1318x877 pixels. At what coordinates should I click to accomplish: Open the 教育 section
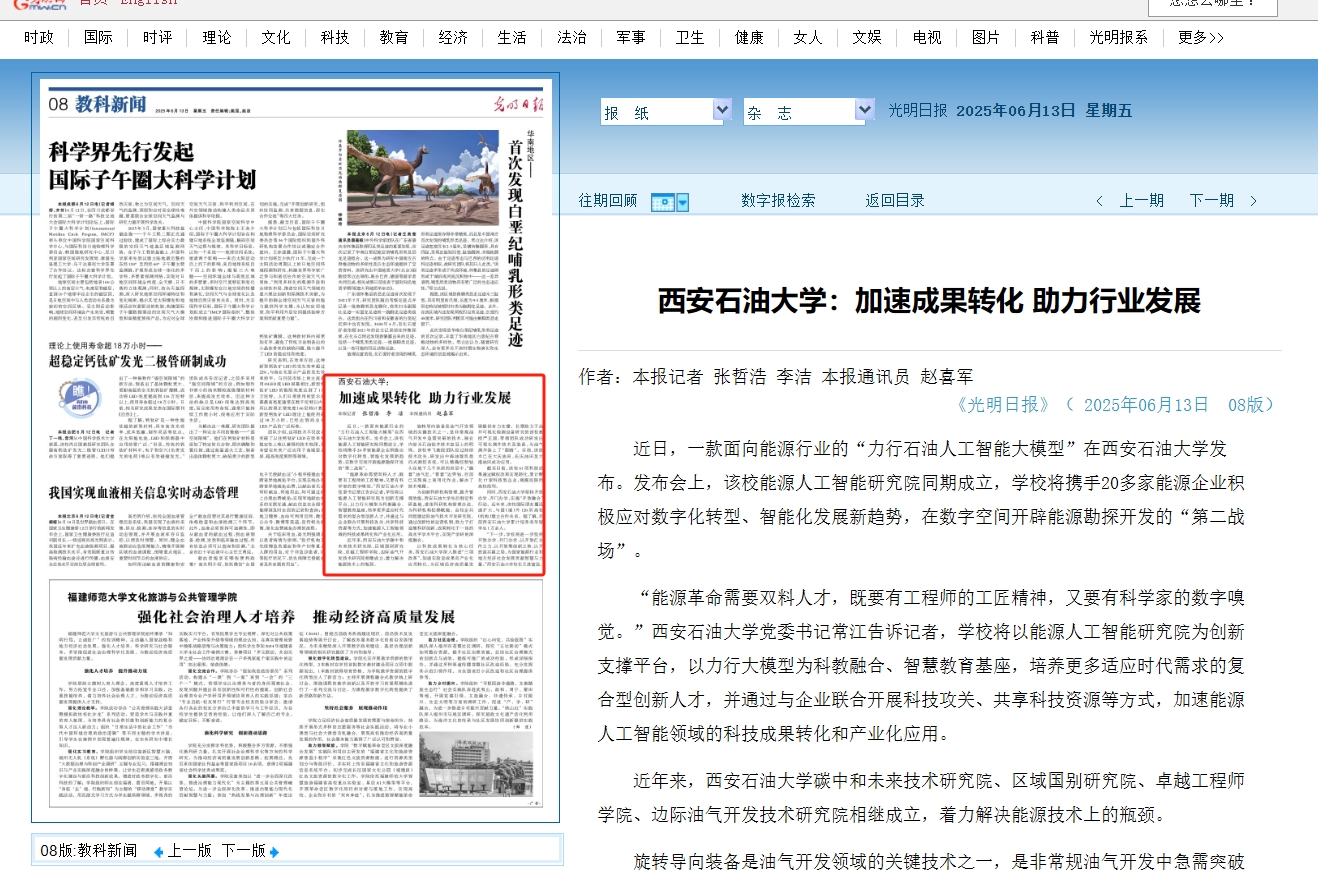[x=394, y=37]
